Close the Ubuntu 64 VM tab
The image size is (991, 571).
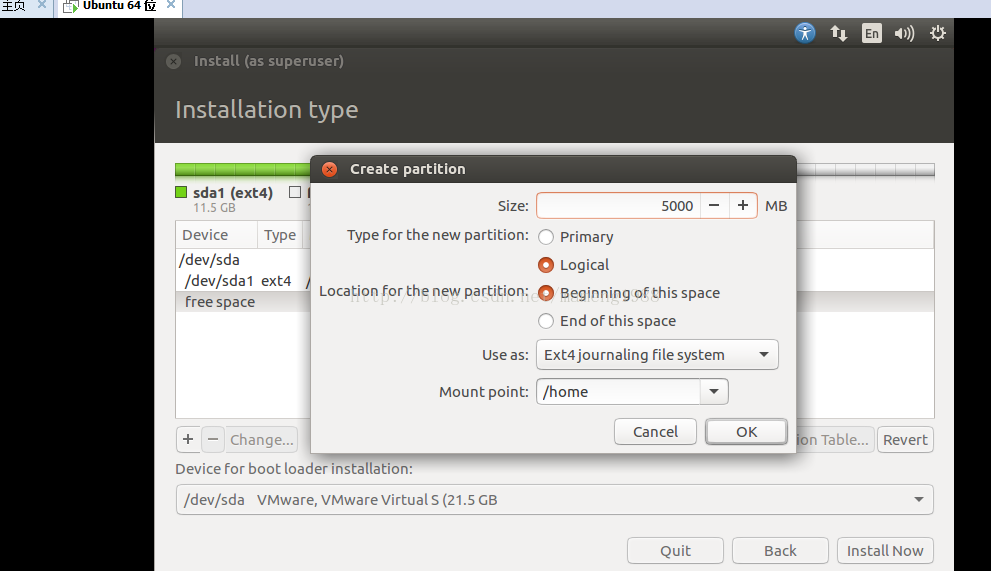171,5
